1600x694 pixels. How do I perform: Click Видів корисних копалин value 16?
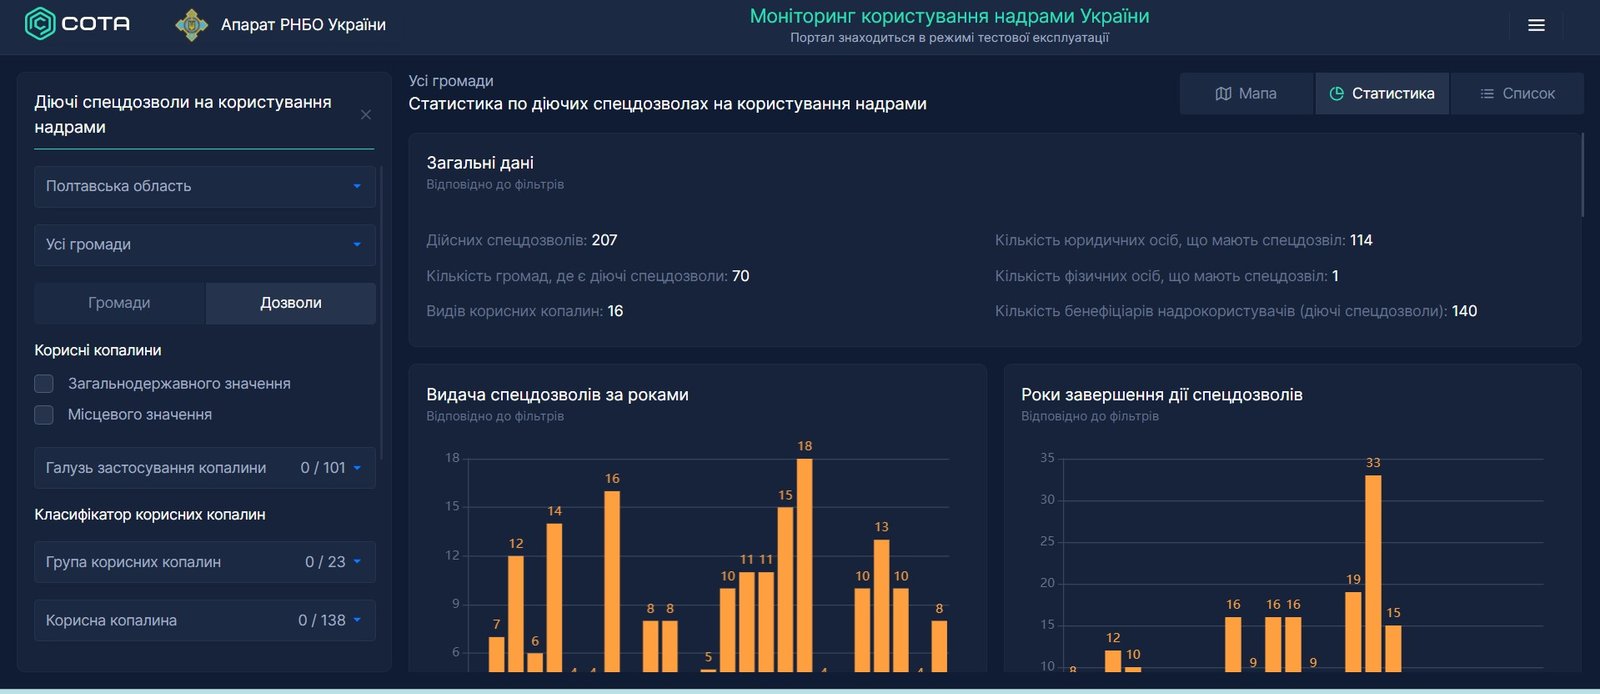click(615, 311)
